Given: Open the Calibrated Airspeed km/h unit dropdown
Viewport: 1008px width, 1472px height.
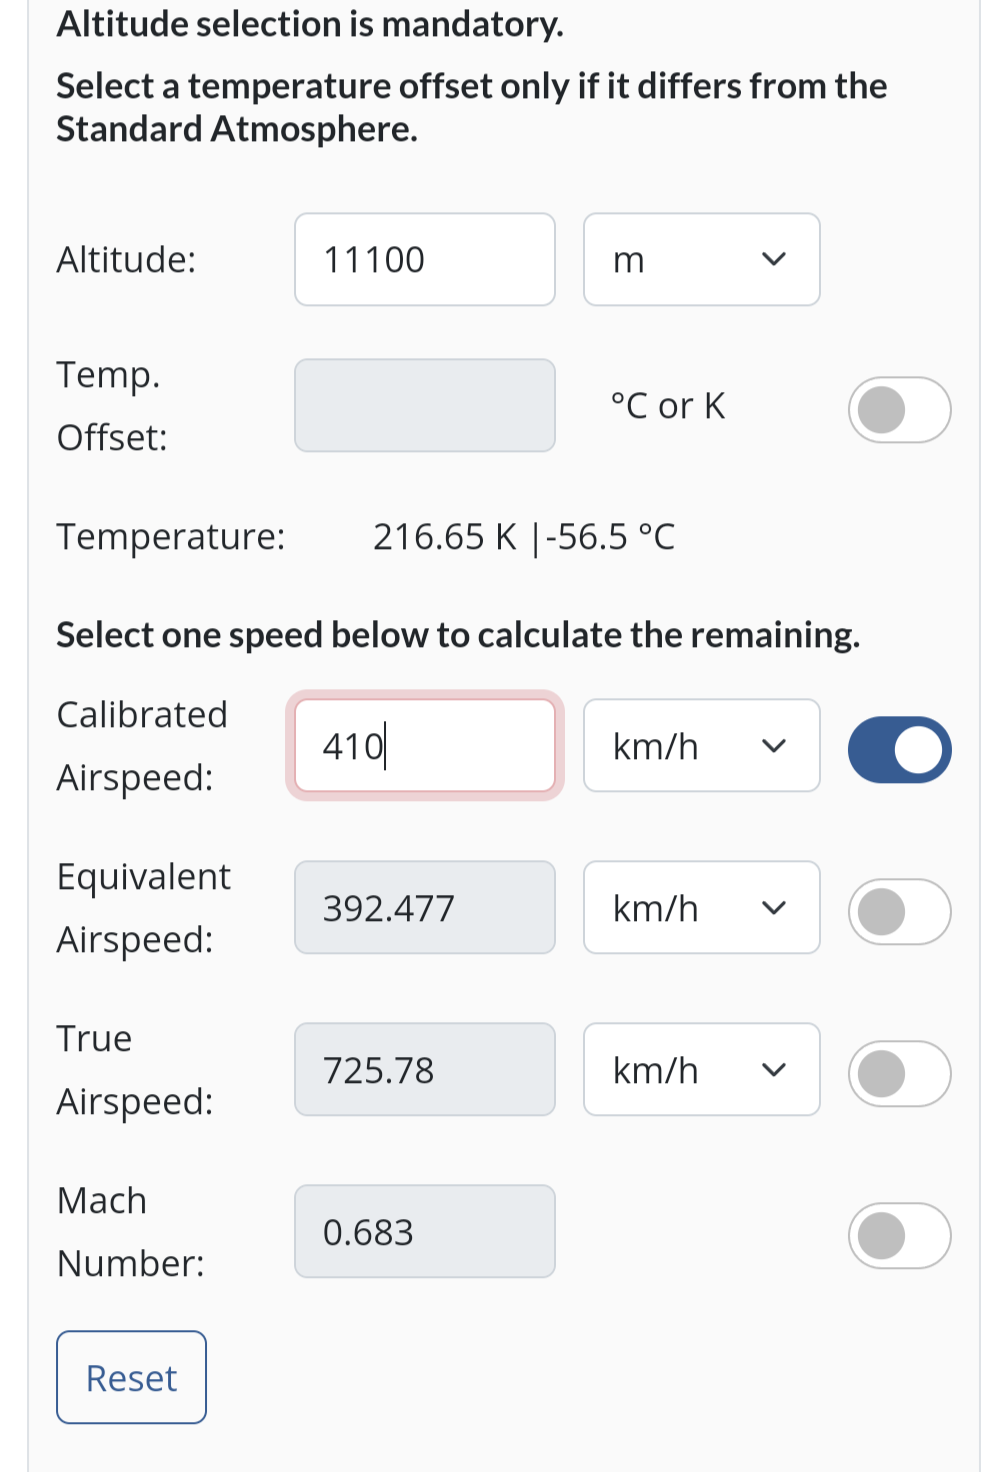Looking at the screenshot, I should (702, 745).
